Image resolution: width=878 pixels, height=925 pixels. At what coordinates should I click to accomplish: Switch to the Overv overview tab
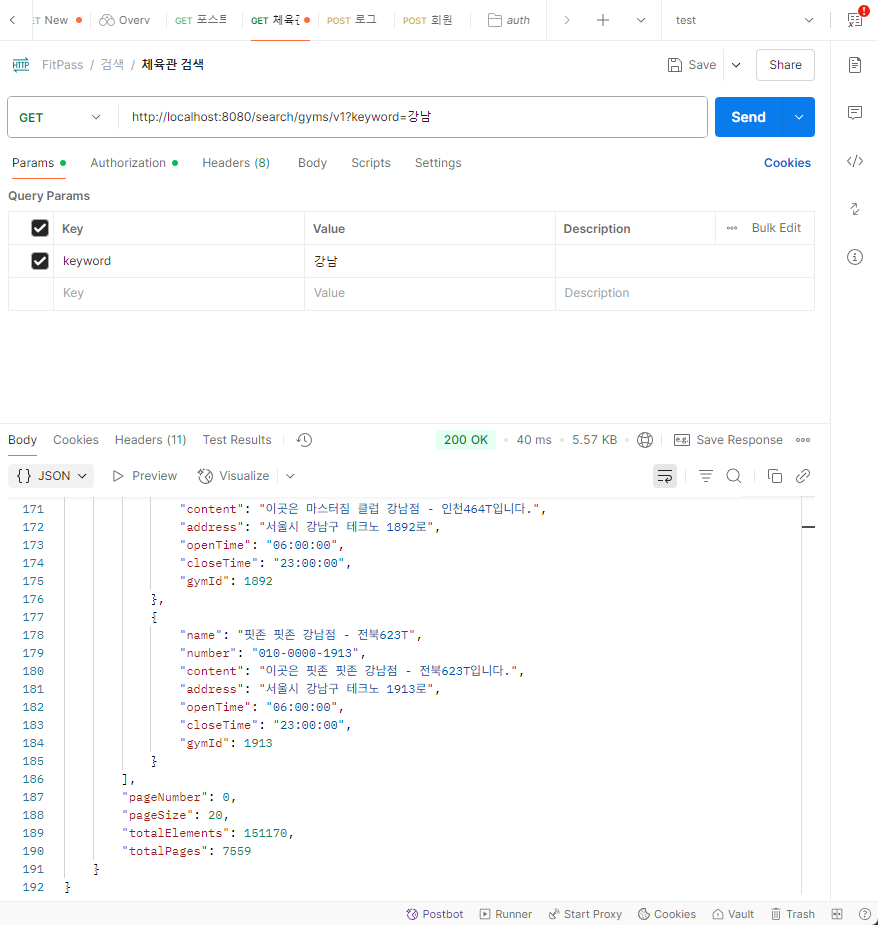pyautogui.click(x=125, y=20)
